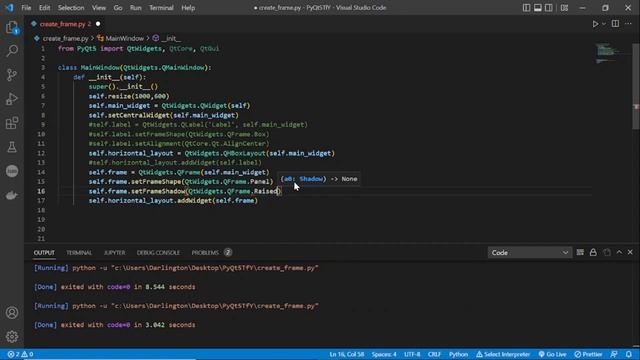Screen dimensions: 640x360
Task: Open the Go menu
Action: (x=118, y=8)
